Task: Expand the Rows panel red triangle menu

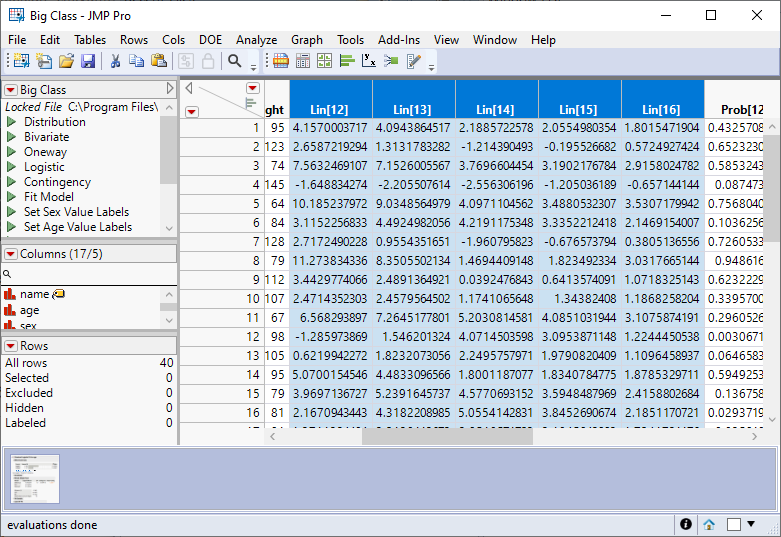Action: [x=11, y=345]
